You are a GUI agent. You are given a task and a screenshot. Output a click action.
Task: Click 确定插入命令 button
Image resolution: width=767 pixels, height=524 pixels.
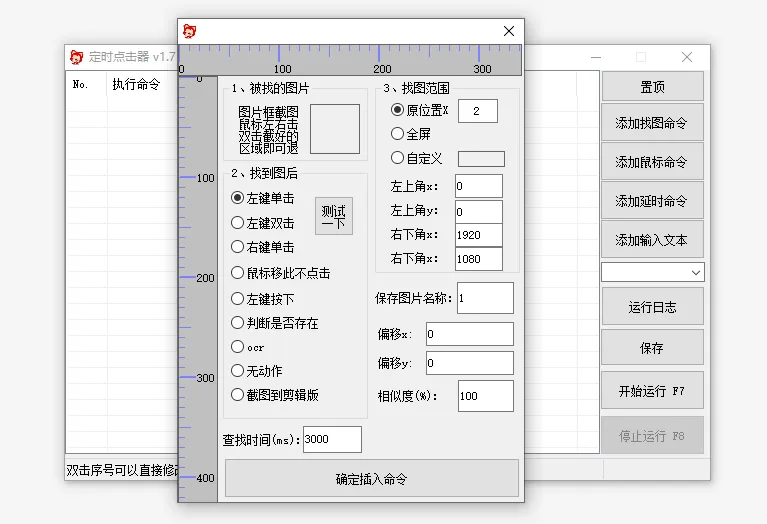372,478
